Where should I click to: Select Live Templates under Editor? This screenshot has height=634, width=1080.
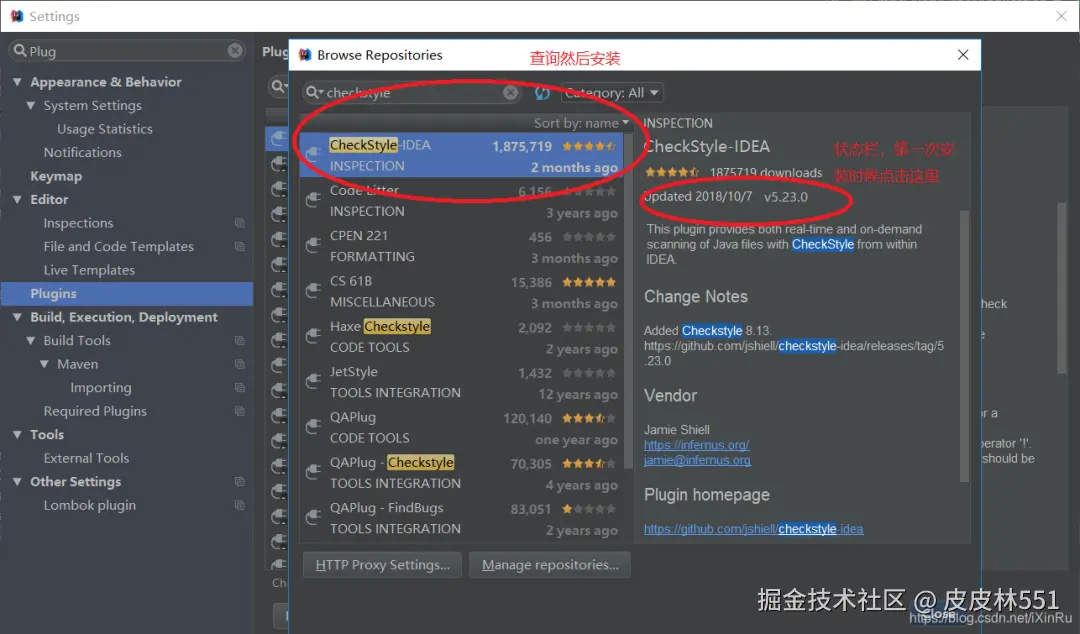coord(89,270)
